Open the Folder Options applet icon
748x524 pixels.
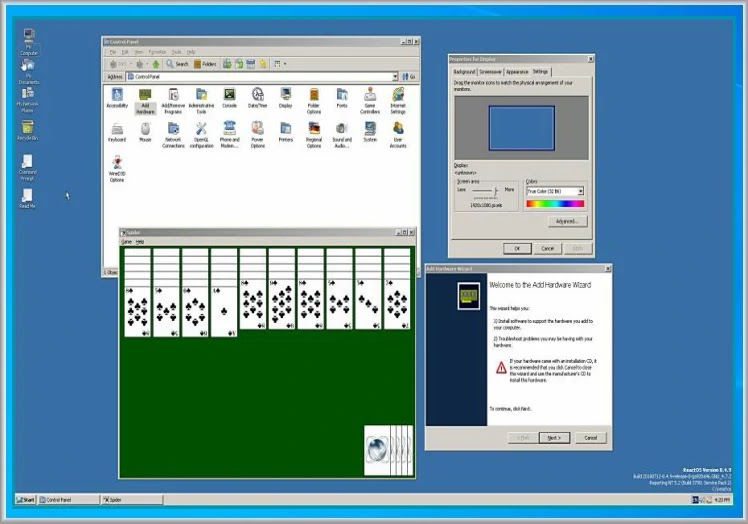[314, 101]
